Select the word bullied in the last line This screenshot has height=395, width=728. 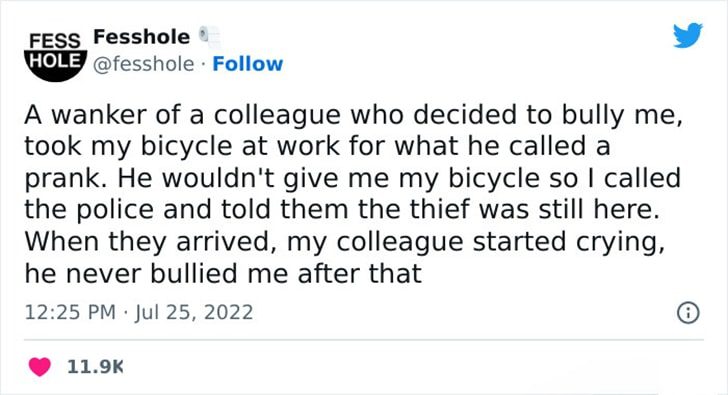(195, 273)
